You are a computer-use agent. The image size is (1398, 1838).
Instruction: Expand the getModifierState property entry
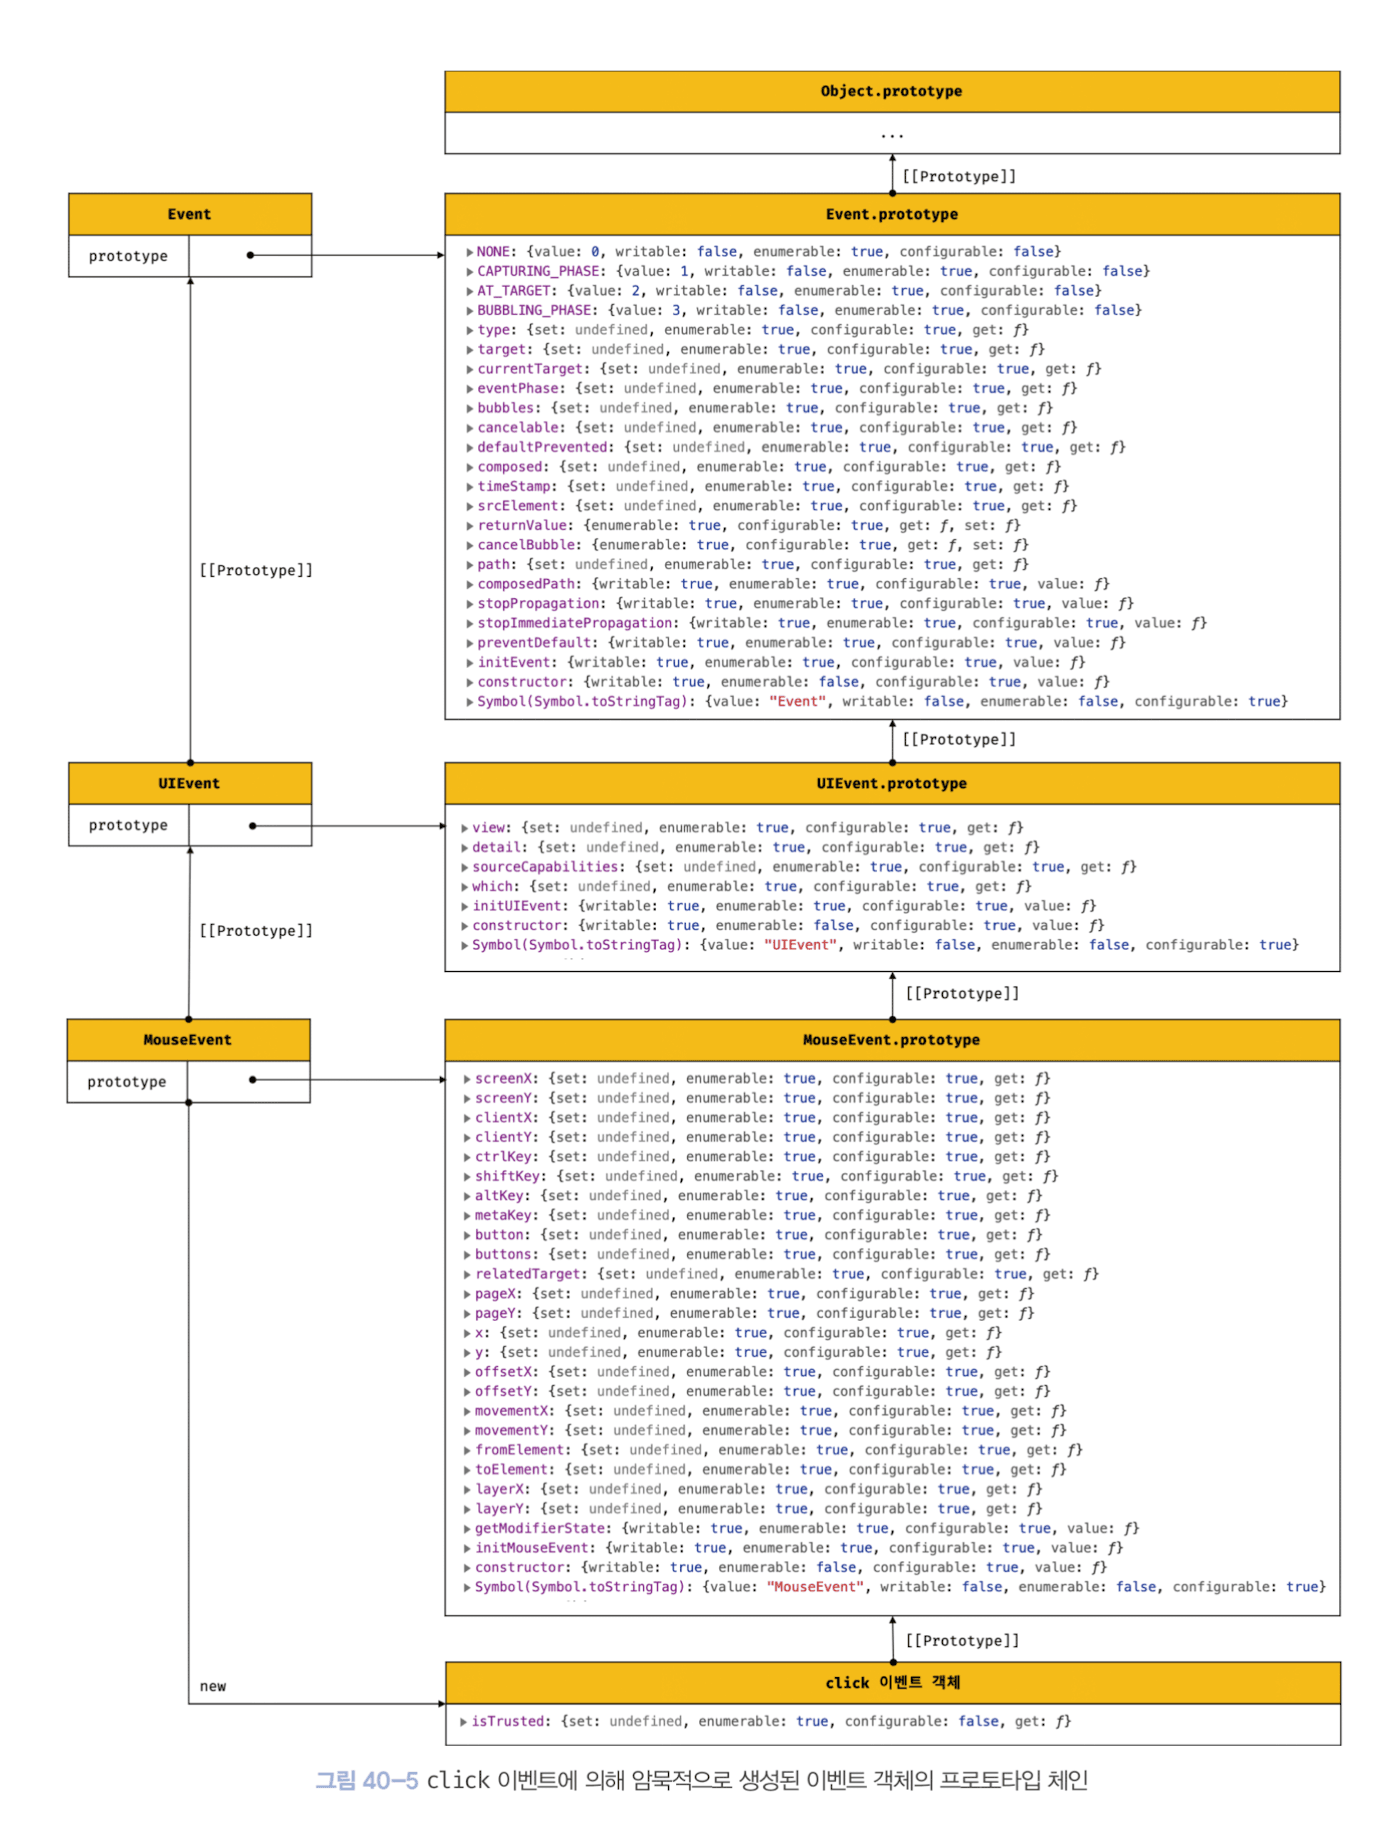pyautogui.click(x=467, y=1529)
